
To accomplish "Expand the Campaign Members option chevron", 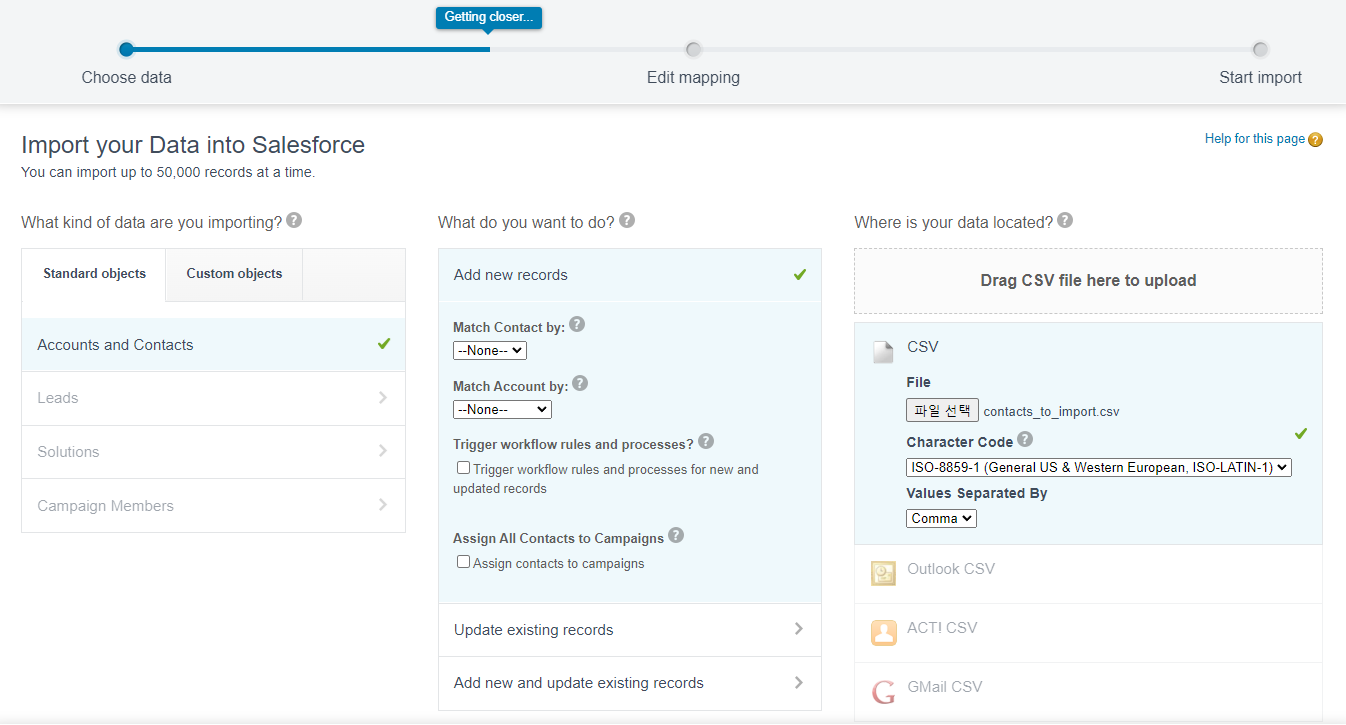I will [383, 505].
